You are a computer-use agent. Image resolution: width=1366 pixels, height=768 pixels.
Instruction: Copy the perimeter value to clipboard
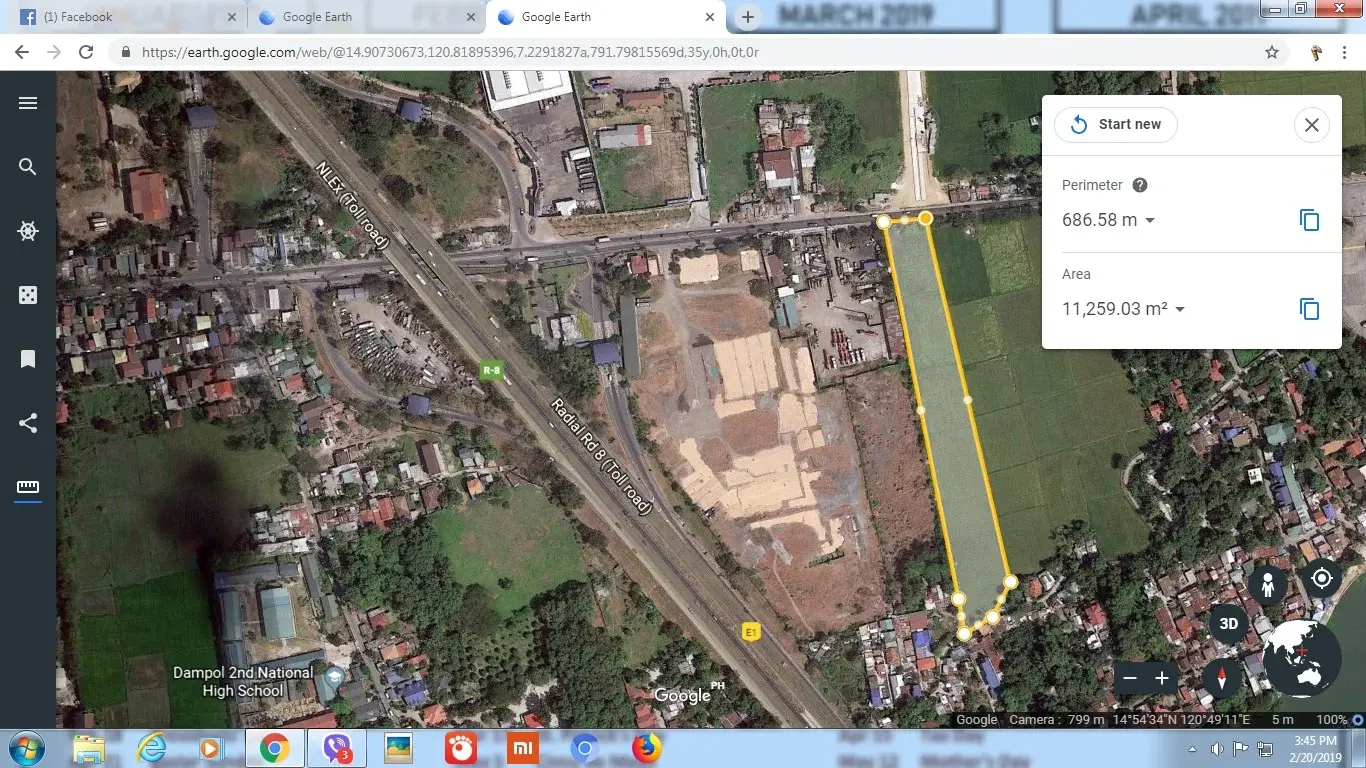pos(1309,220)
